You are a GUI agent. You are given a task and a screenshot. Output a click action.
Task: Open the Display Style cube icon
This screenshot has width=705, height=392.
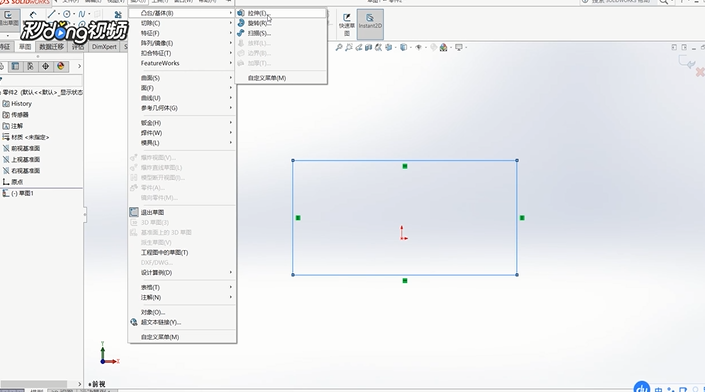[x=403, y=47]
